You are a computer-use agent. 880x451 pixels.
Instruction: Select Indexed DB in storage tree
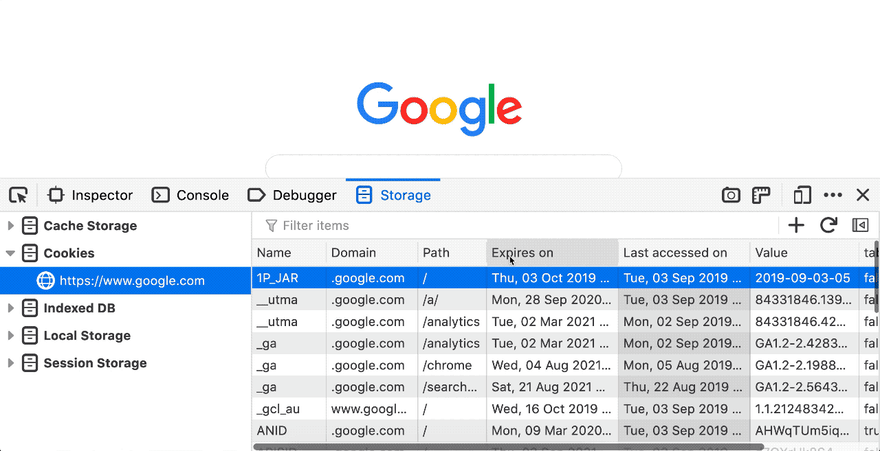pos(79,308)
